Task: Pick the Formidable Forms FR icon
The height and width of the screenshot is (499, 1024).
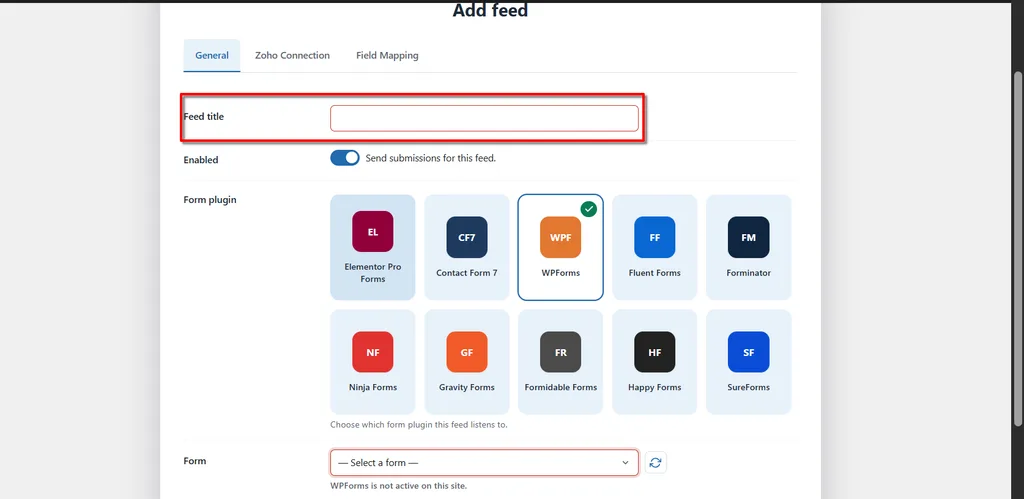Action: (560, 352)
